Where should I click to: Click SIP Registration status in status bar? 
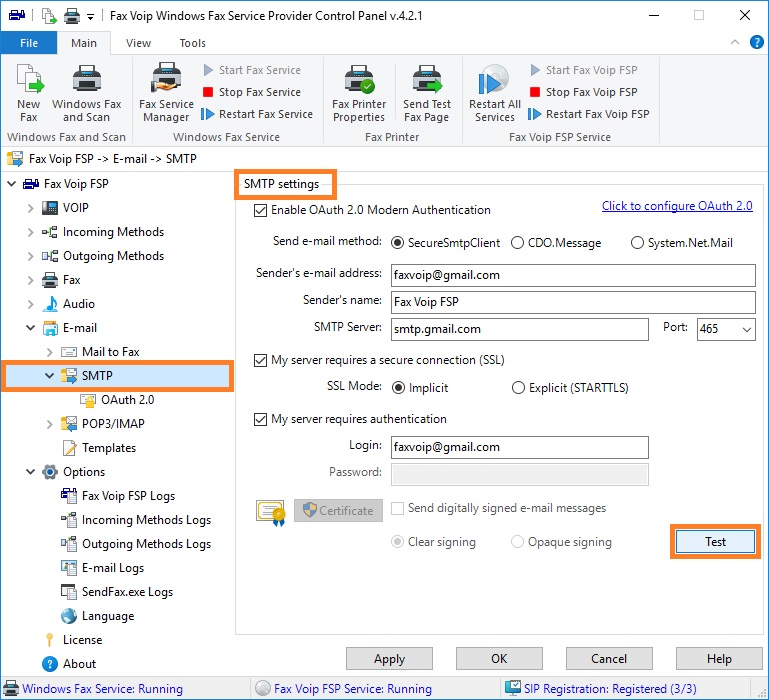click(601, 689)
